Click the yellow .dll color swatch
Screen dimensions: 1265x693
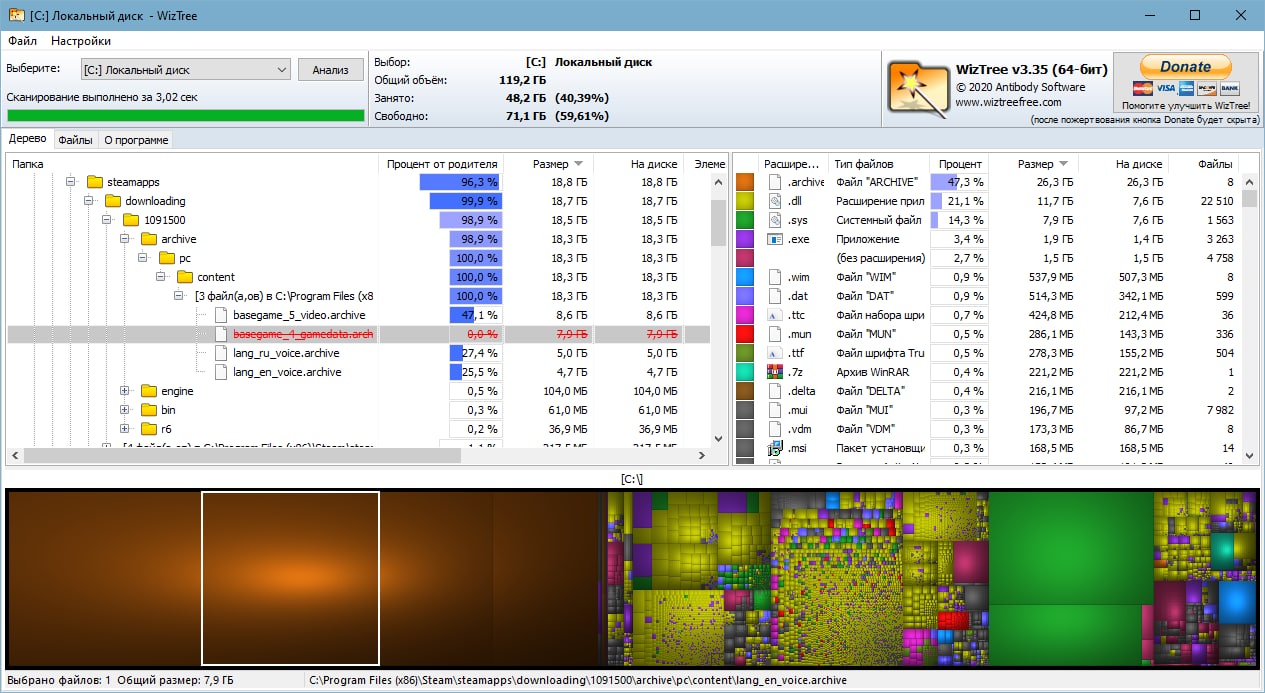click(x=745, y=201)
